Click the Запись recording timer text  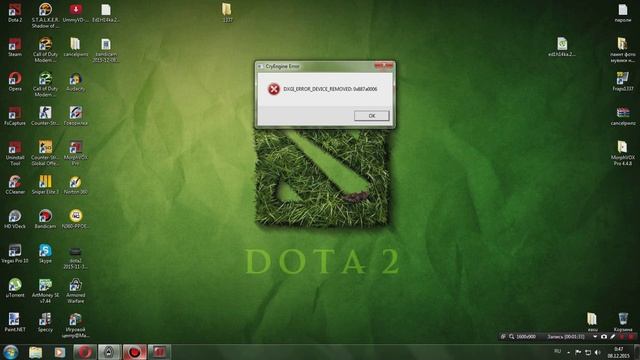coord(566,337)
